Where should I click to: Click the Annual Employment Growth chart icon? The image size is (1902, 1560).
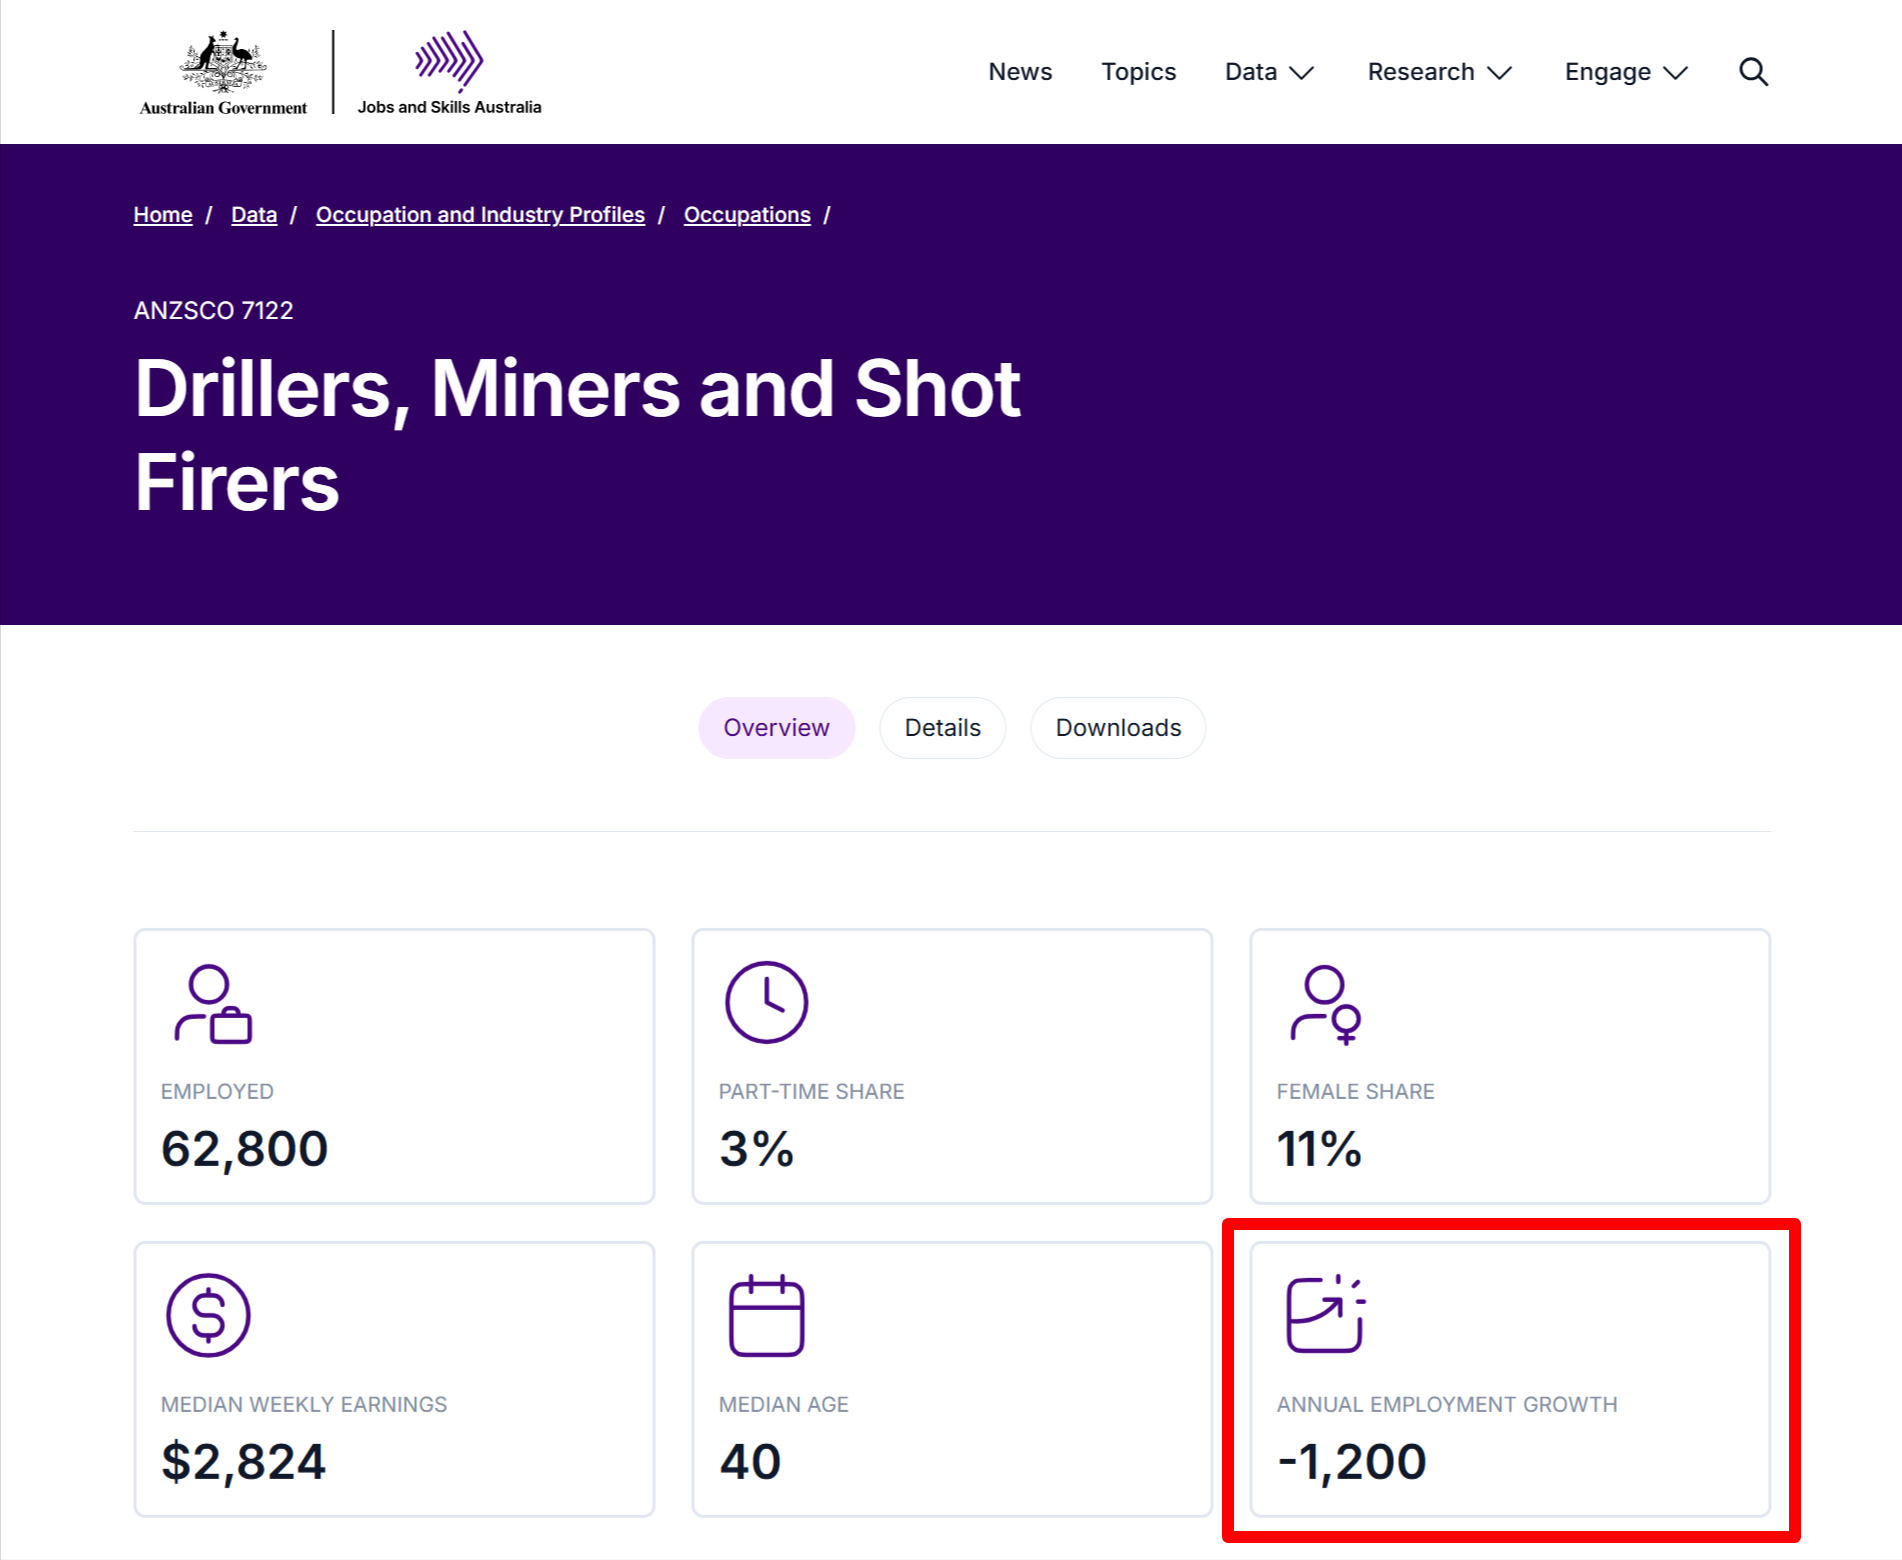[x=1325, y=1315]
